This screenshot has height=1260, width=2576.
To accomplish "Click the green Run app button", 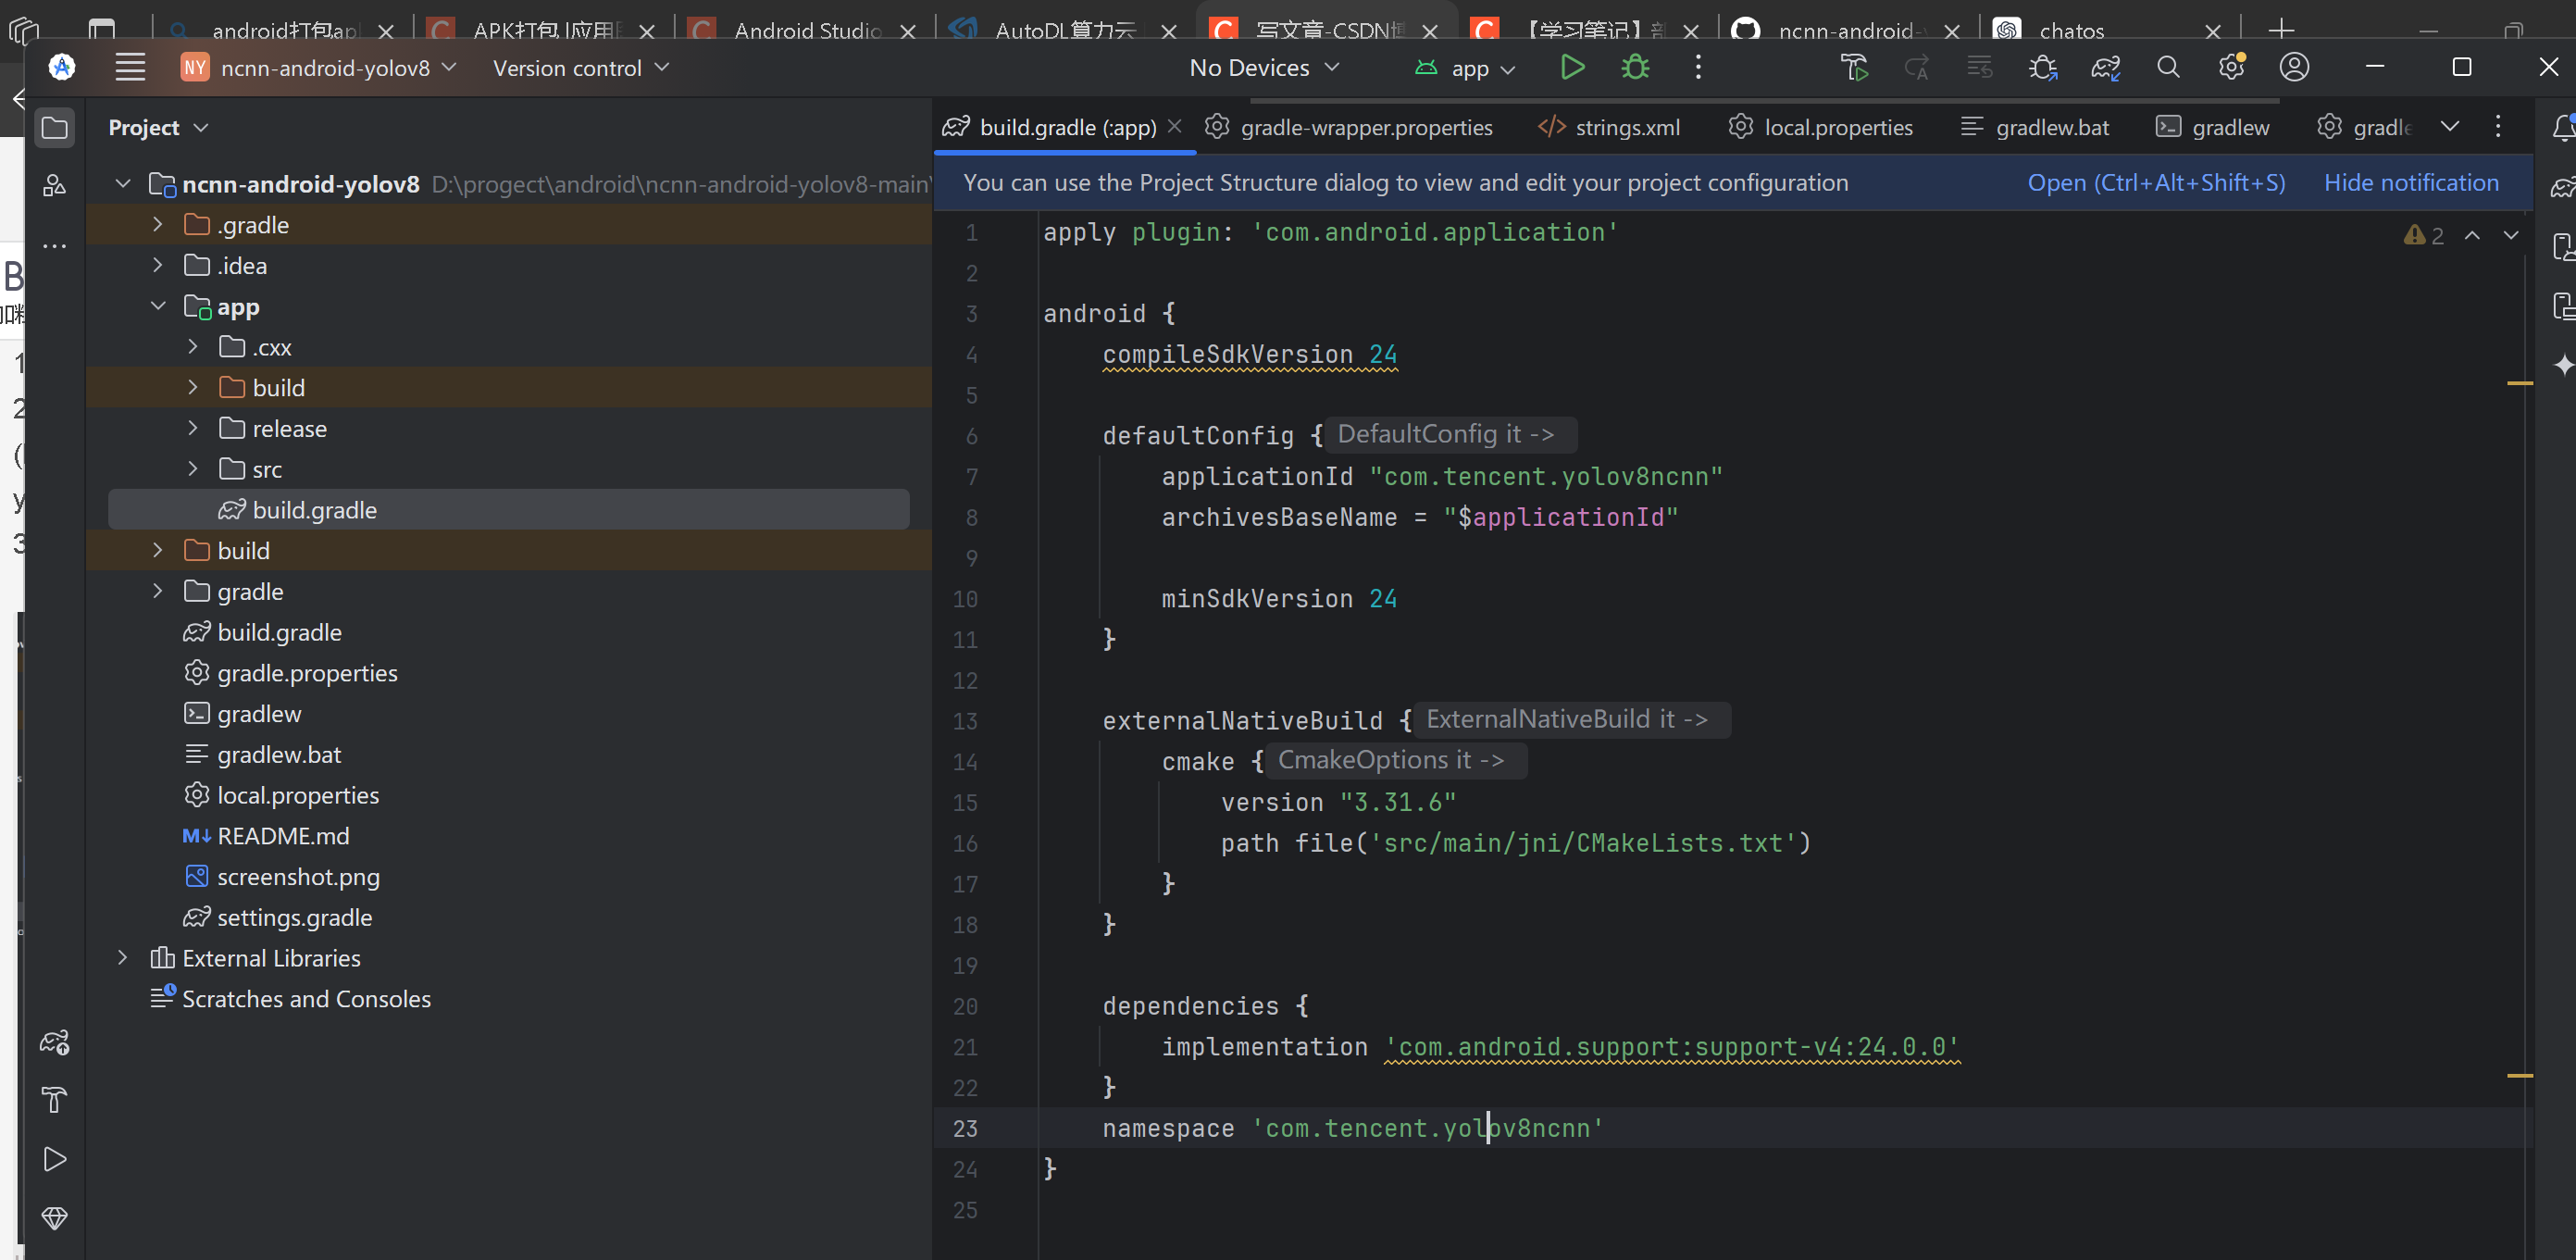I will (x=1572, y=67).
